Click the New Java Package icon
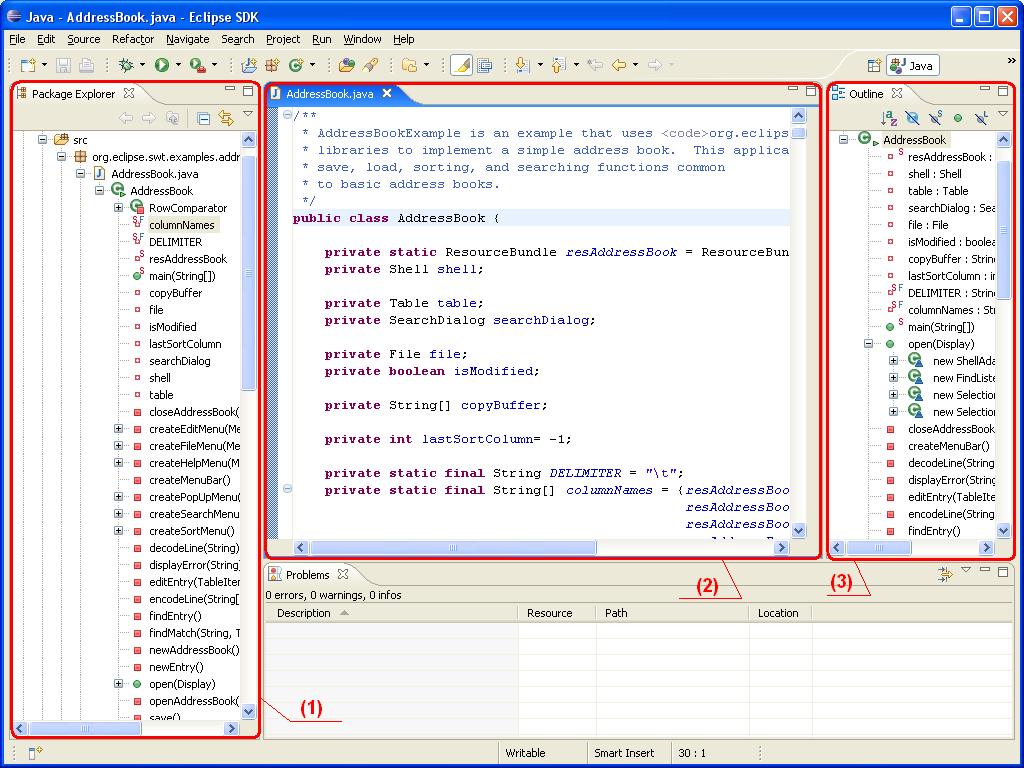This screenshot has width=1024, height=768. point(272,65)
